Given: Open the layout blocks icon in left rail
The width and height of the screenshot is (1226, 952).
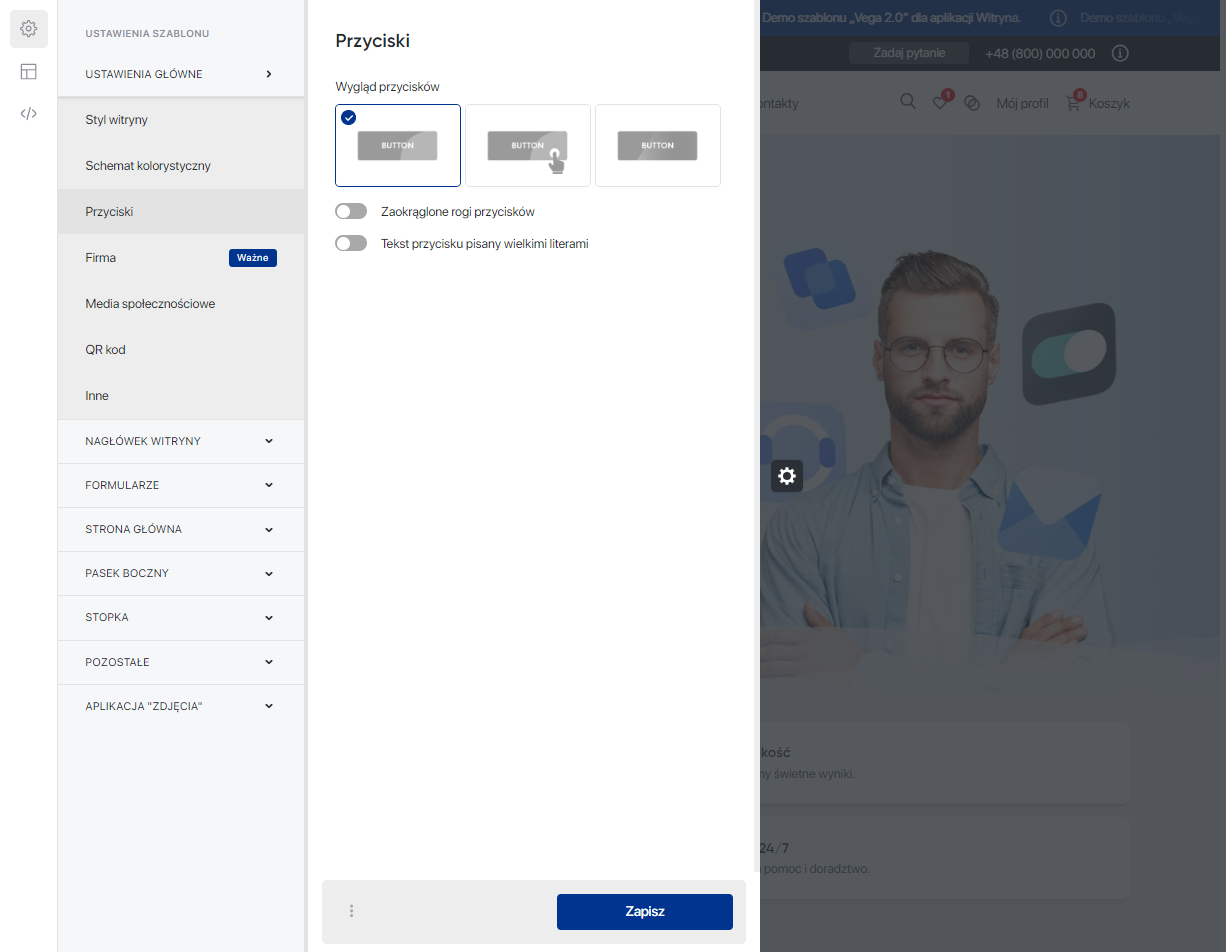Looking at the screenshot, I should [29, 71].
